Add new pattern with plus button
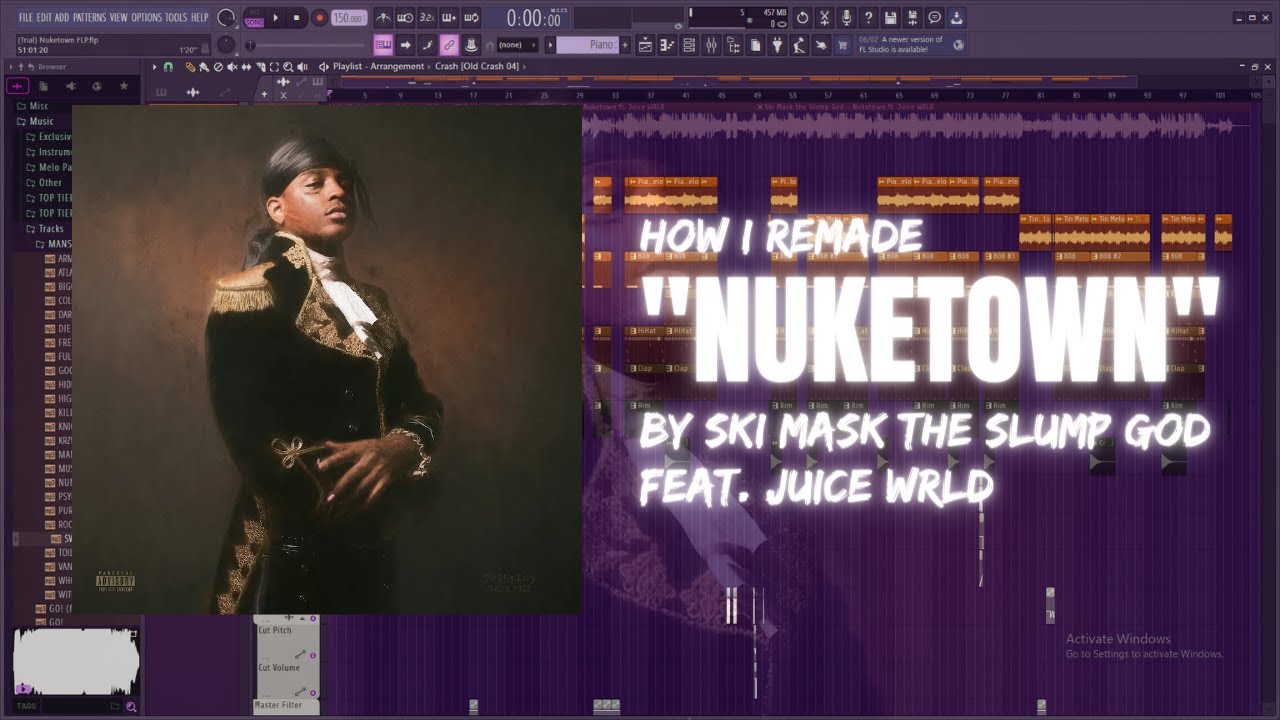The image size is (1280, 720). (x=625, y=45)
